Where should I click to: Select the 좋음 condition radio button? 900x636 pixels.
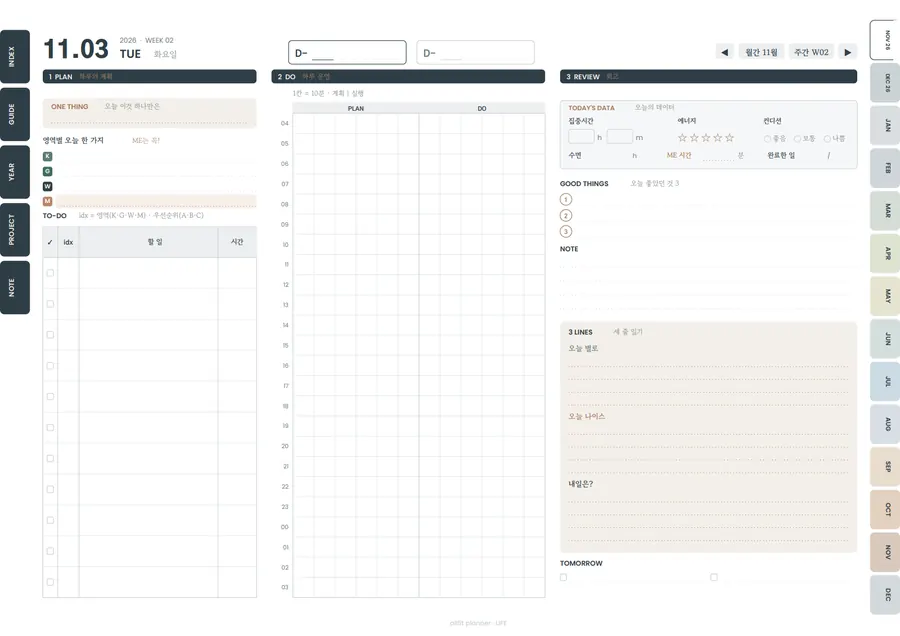coord(767,139)
